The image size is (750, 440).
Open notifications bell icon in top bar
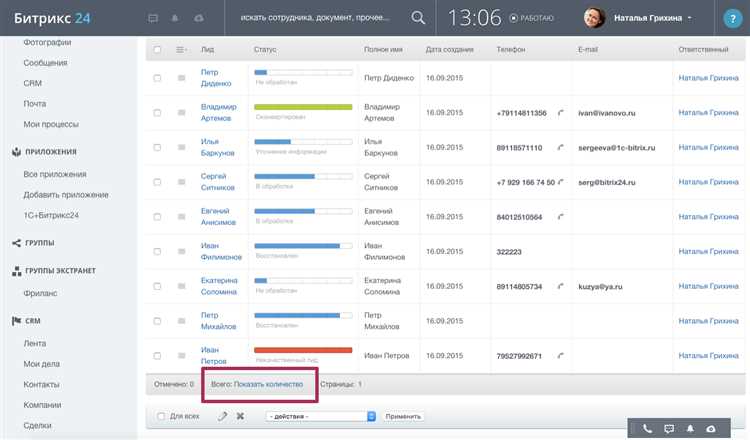(x=175, y=18)
